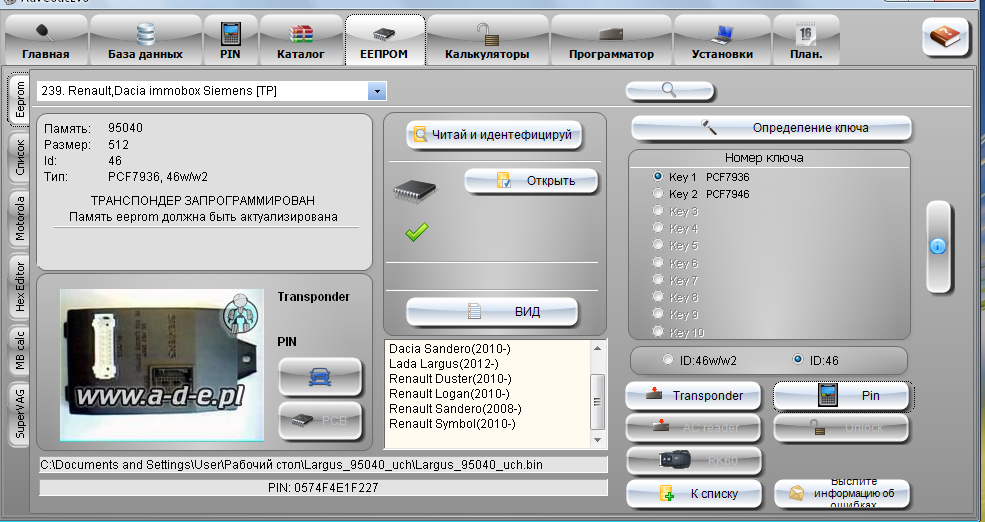
Task: Switch to the Программатор tab
Action: [x=611, y=40]
